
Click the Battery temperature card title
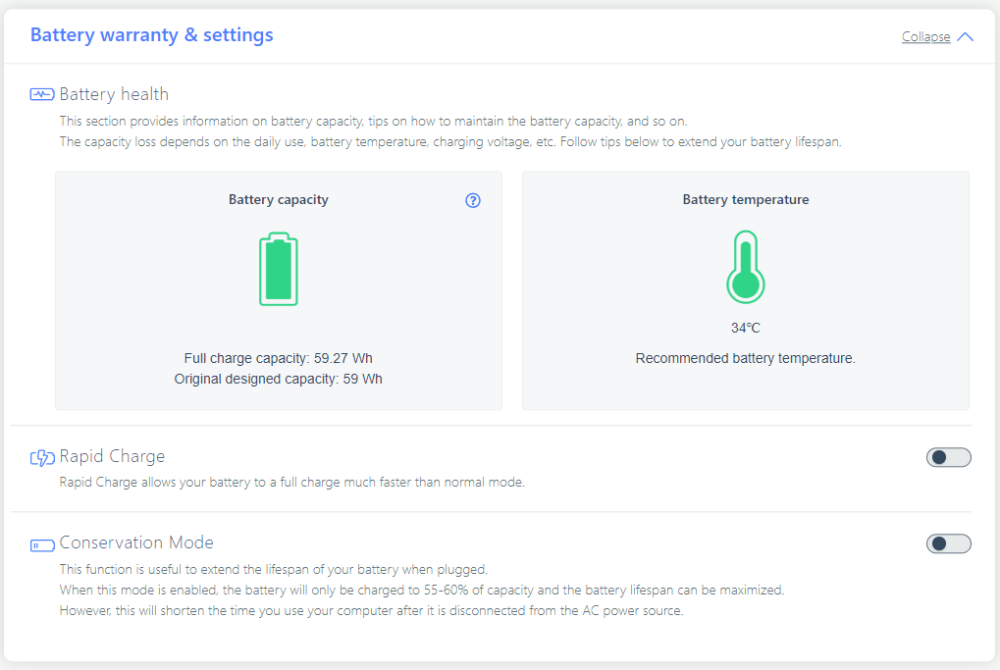[x=745, y=200]
